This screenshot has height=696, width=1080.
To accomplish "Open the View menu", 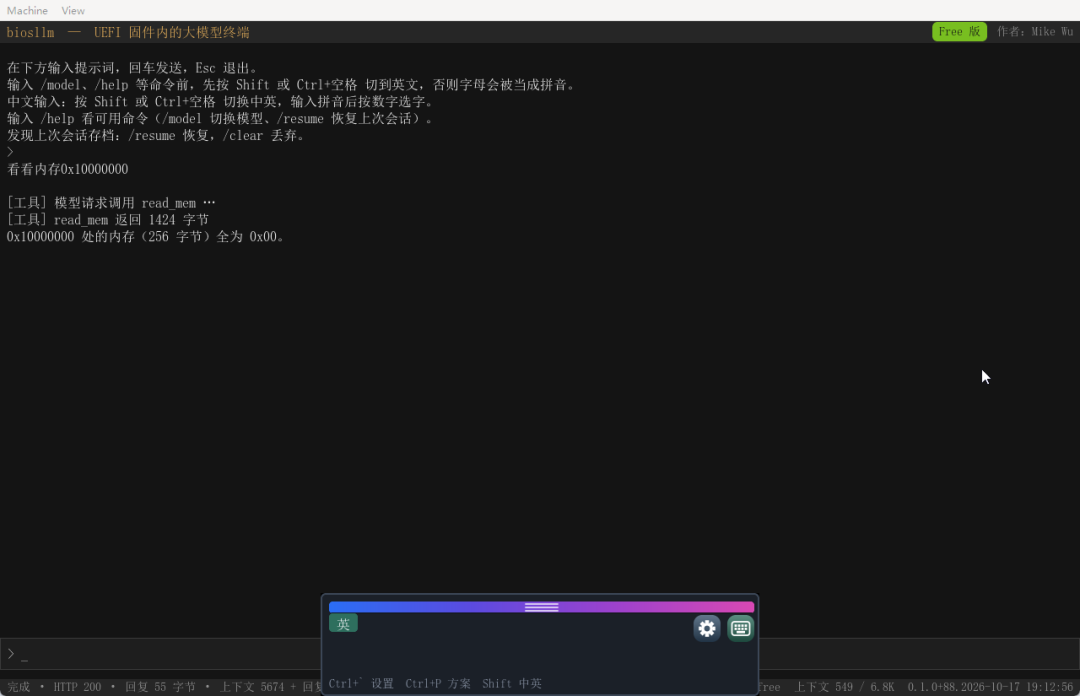I will 73,10.
